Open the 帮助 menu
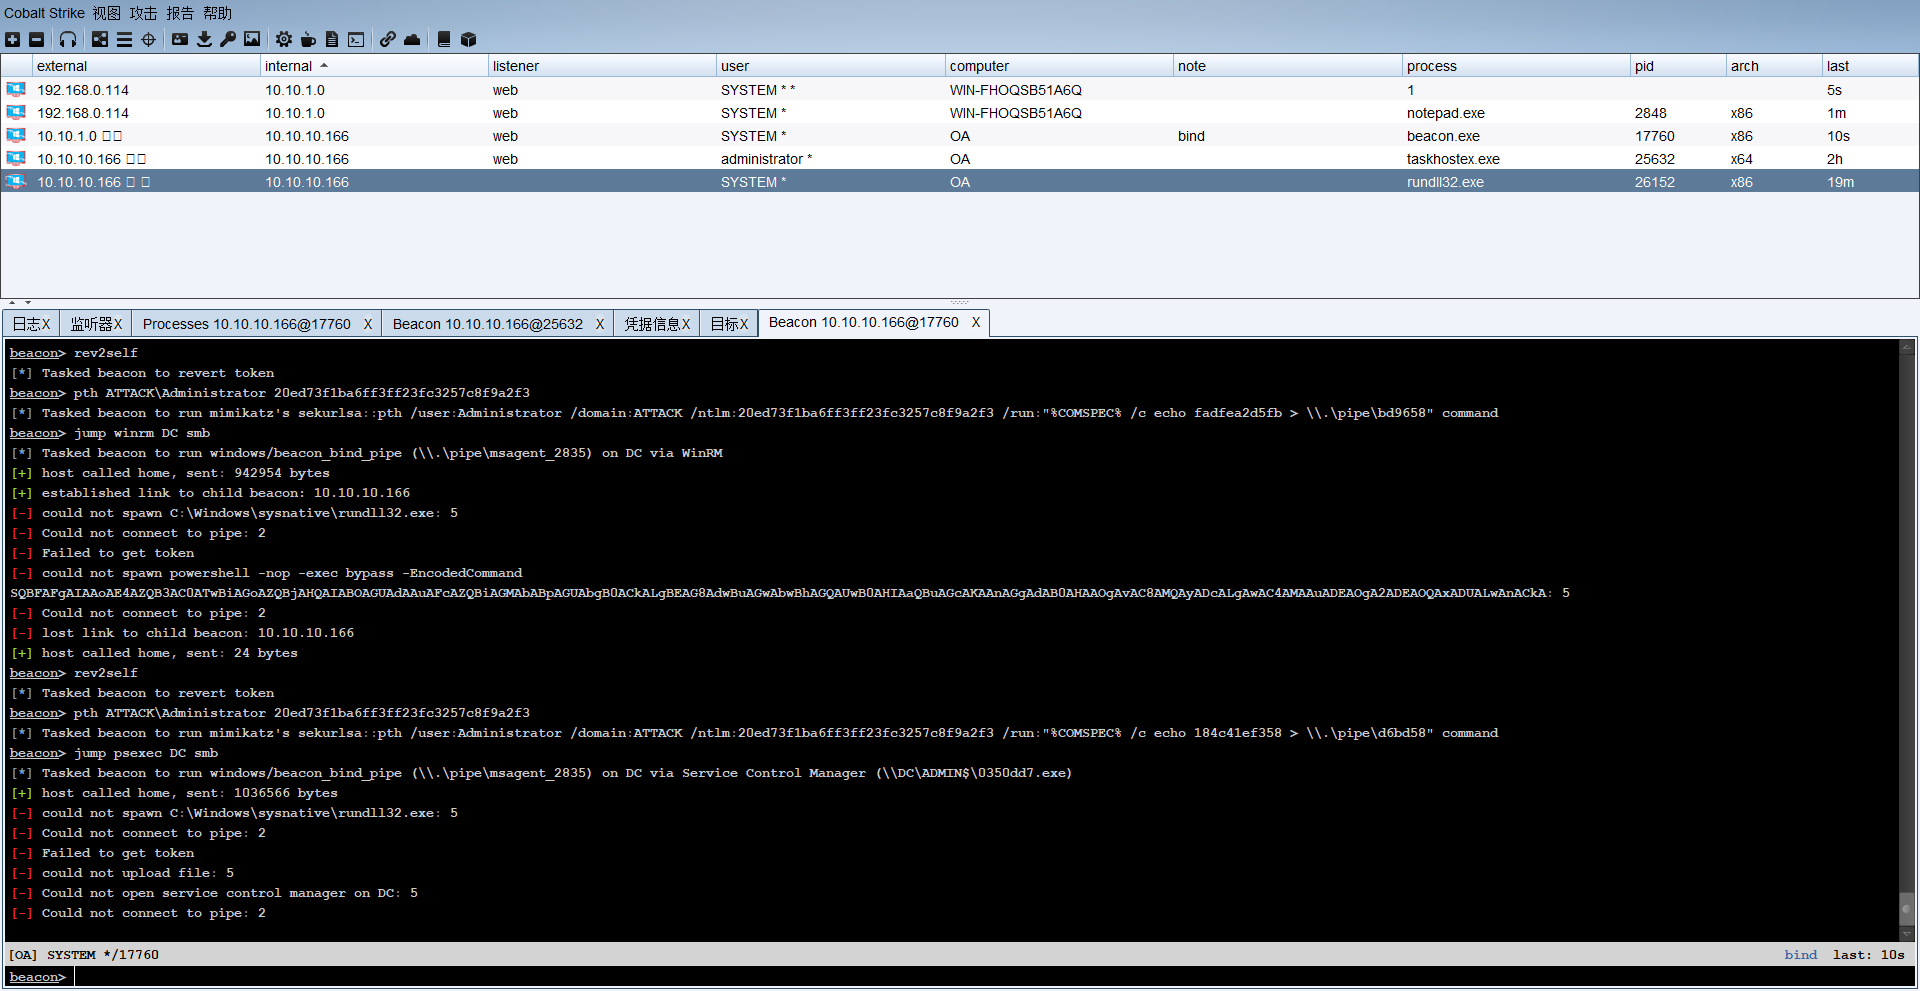 pyautogui.click(x=217, y=13)
